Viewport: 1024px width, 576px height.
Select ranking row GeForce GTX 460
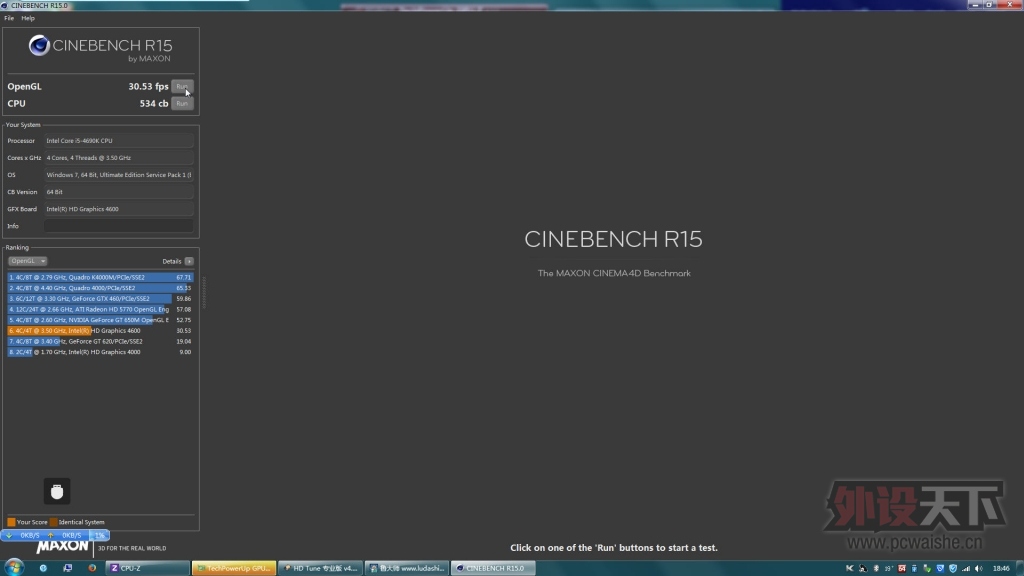click(100, 298)
